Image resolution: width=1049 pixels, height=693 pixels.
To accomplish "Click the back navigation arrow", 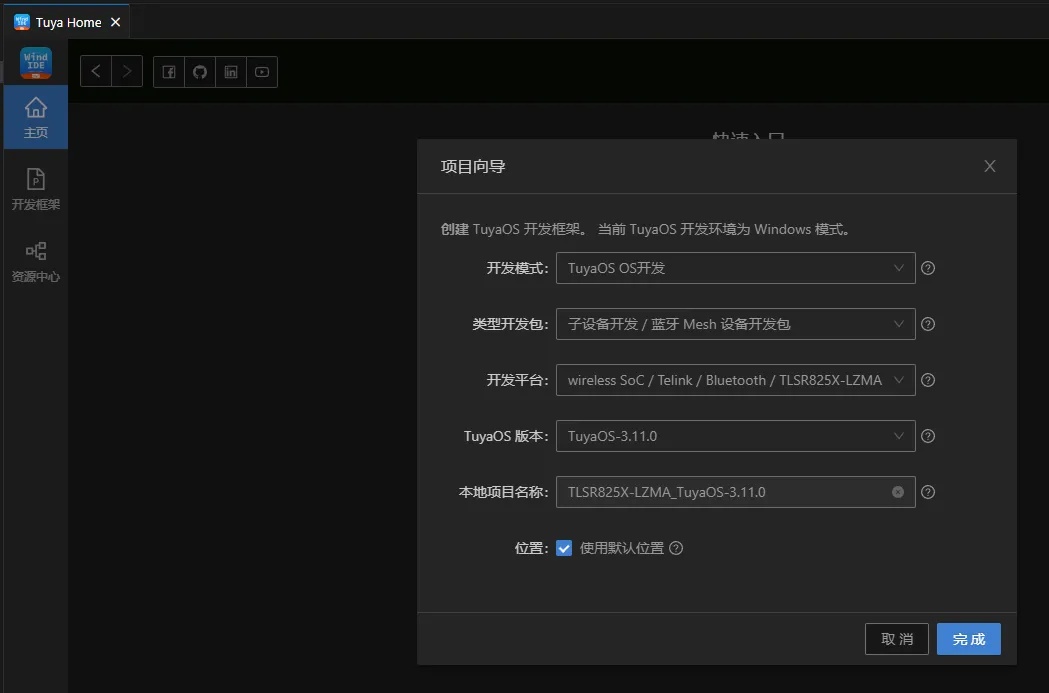I will click(96, 72).
